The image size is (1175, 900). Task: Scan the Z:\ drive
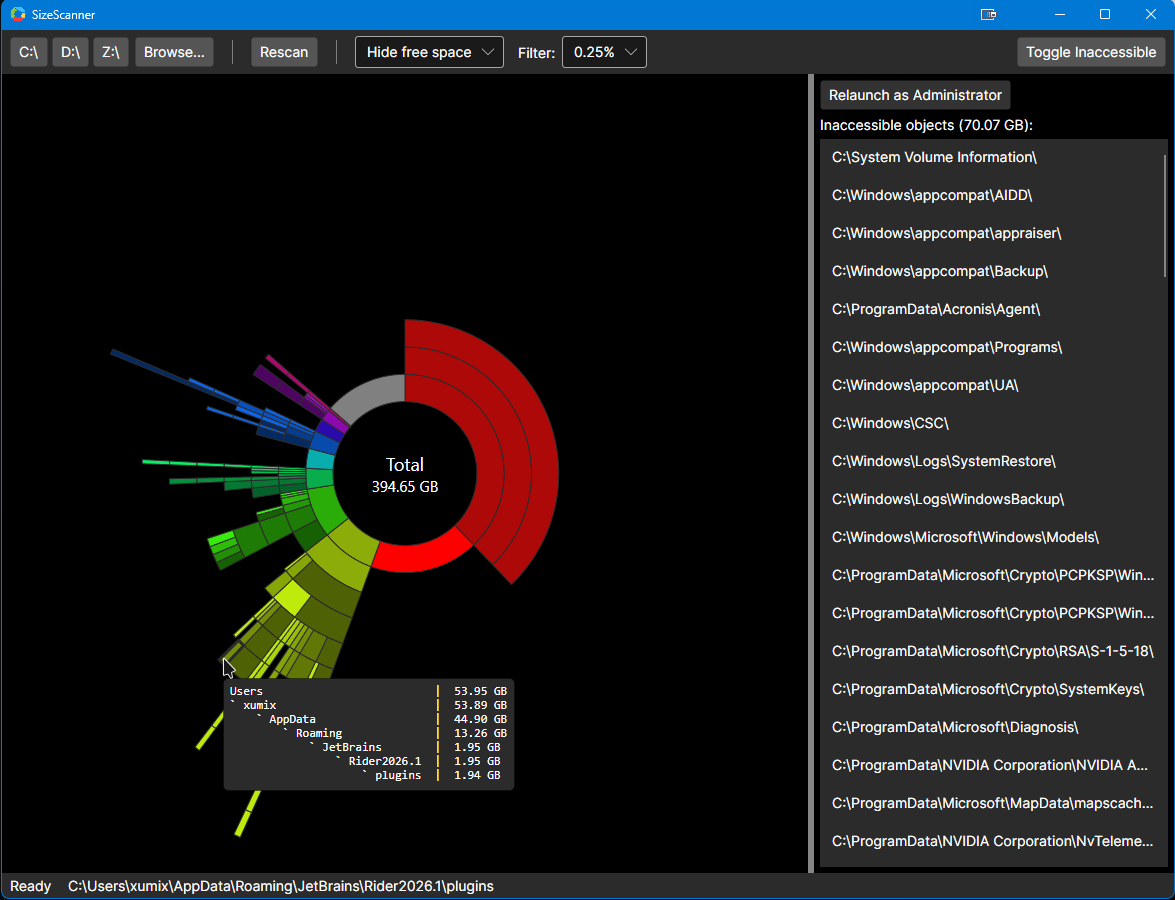(x=111, y=52)
